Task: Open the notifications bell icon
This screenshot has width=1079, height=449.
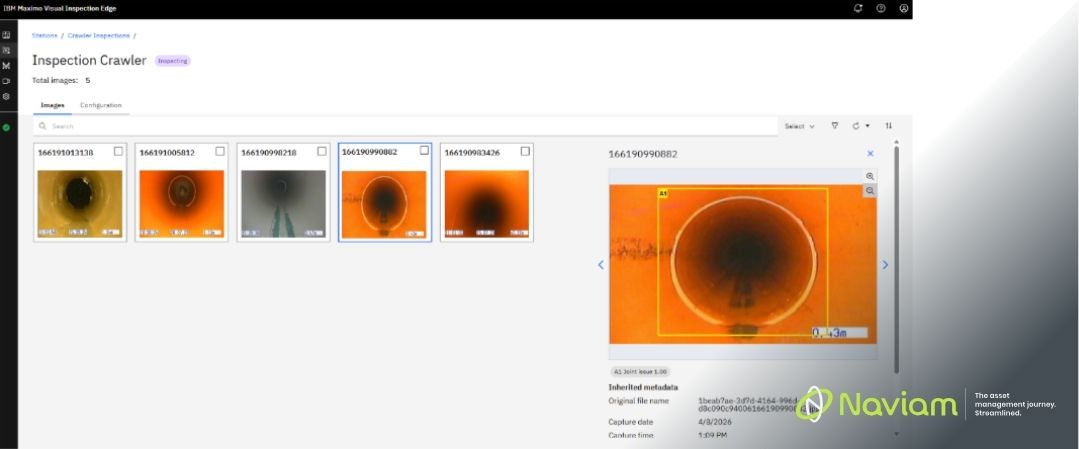Action: point(857,8)
